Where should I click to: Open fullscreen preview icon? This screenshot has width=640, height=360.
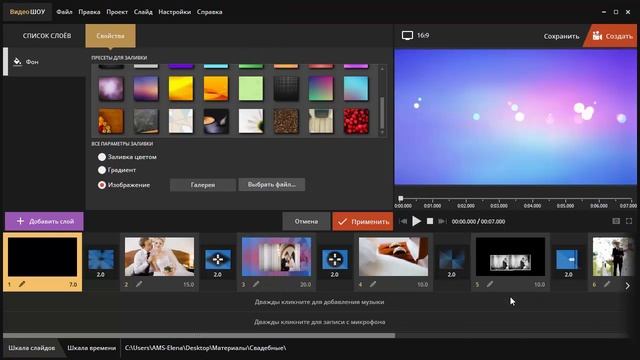[x=629, y=221]
